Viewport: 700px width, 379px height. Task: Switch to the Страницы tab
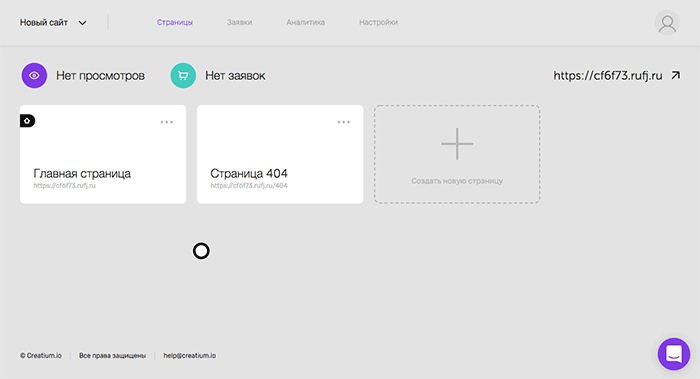[x=175, y=22]
